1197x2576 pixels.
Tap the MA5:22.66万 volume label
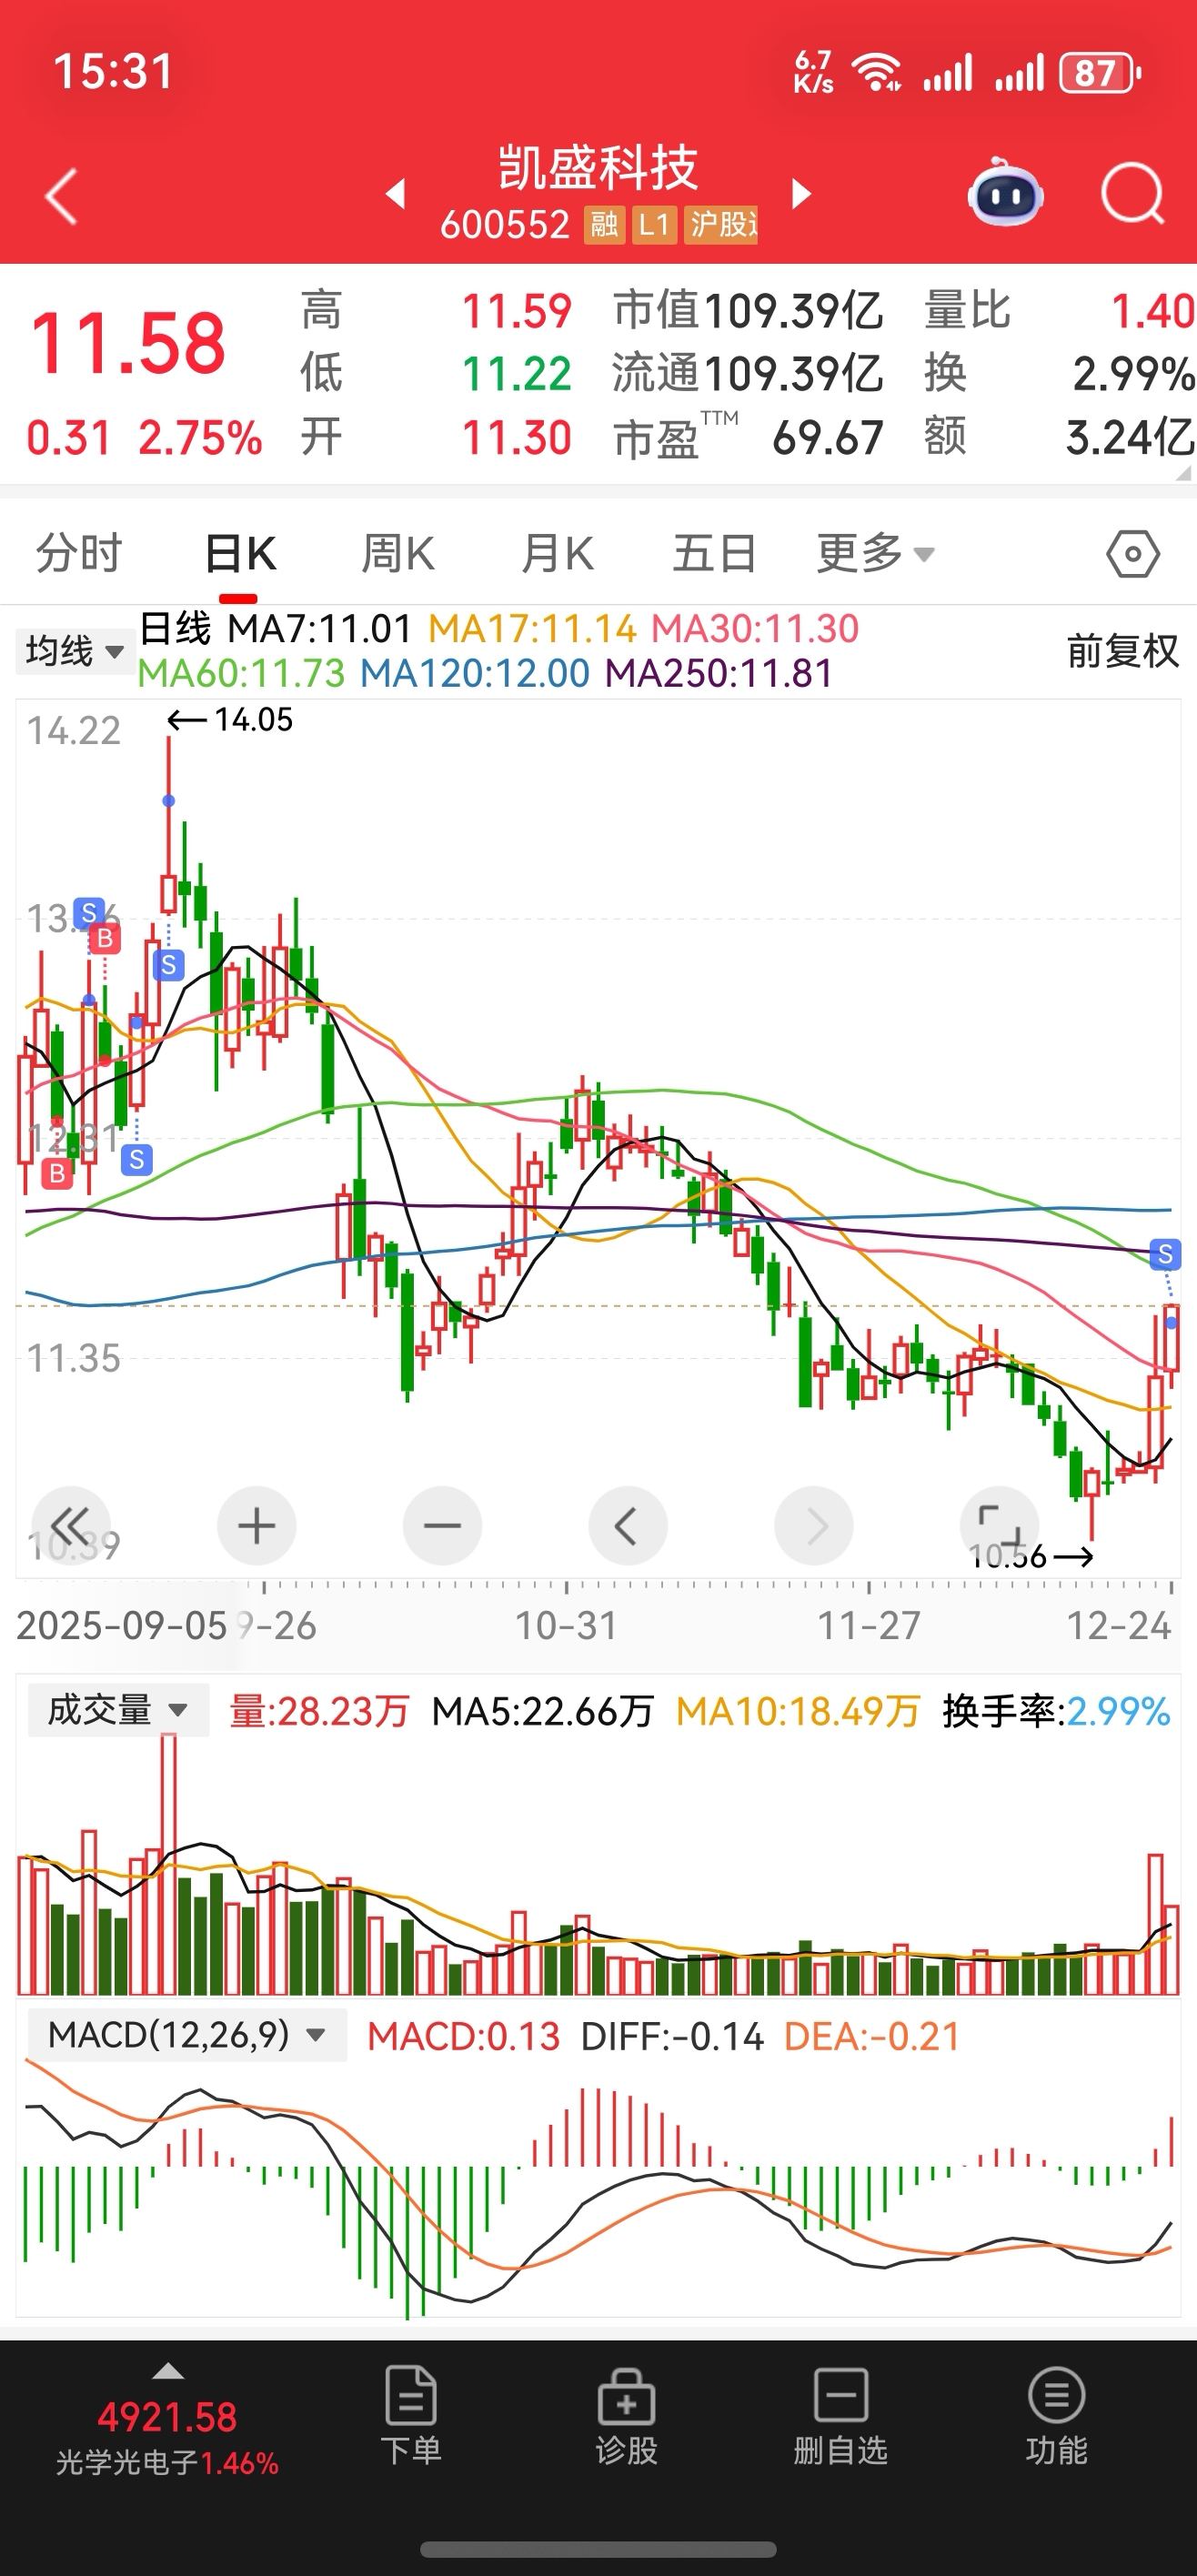tap(542, 1711)
